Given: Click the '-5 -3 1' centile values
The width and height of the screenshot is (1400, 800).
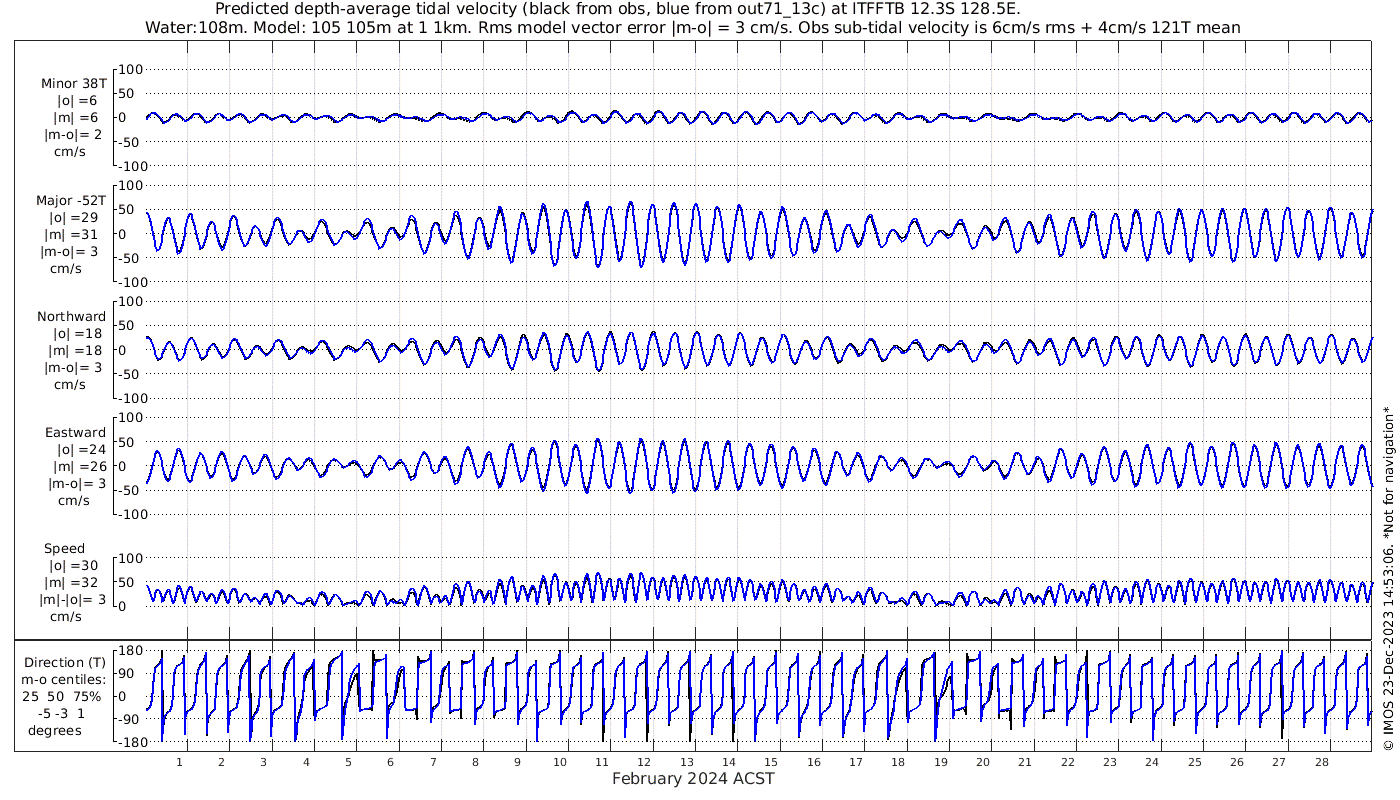Looking at the screenshot, I should click(x=62, y=713).
